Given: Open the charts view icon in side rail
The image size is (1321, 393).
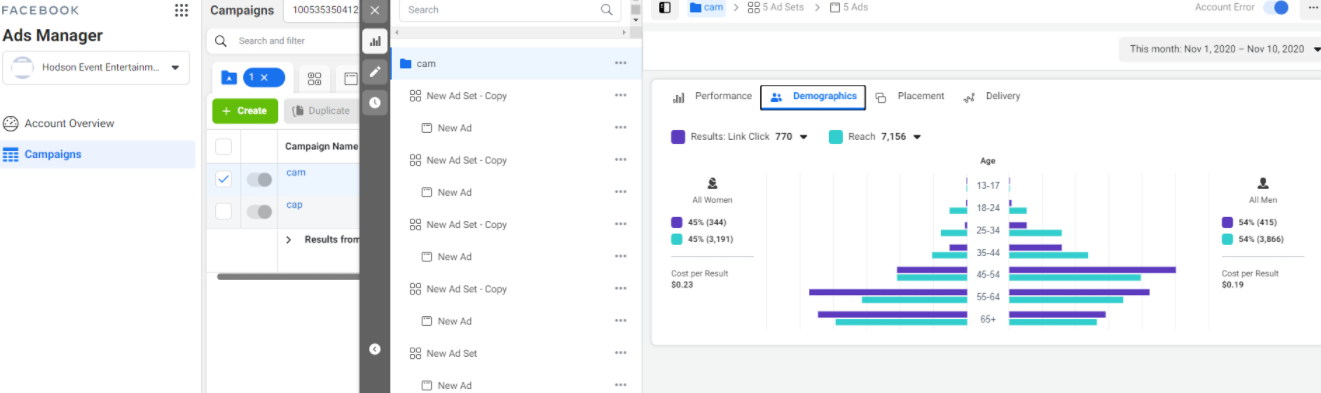Looking at the screenshot, I should coord(375,42).
